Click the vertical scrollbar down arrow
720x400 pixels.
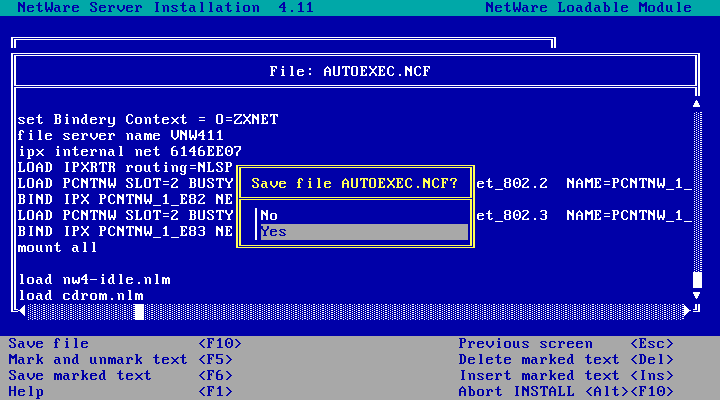pos(697,295)
